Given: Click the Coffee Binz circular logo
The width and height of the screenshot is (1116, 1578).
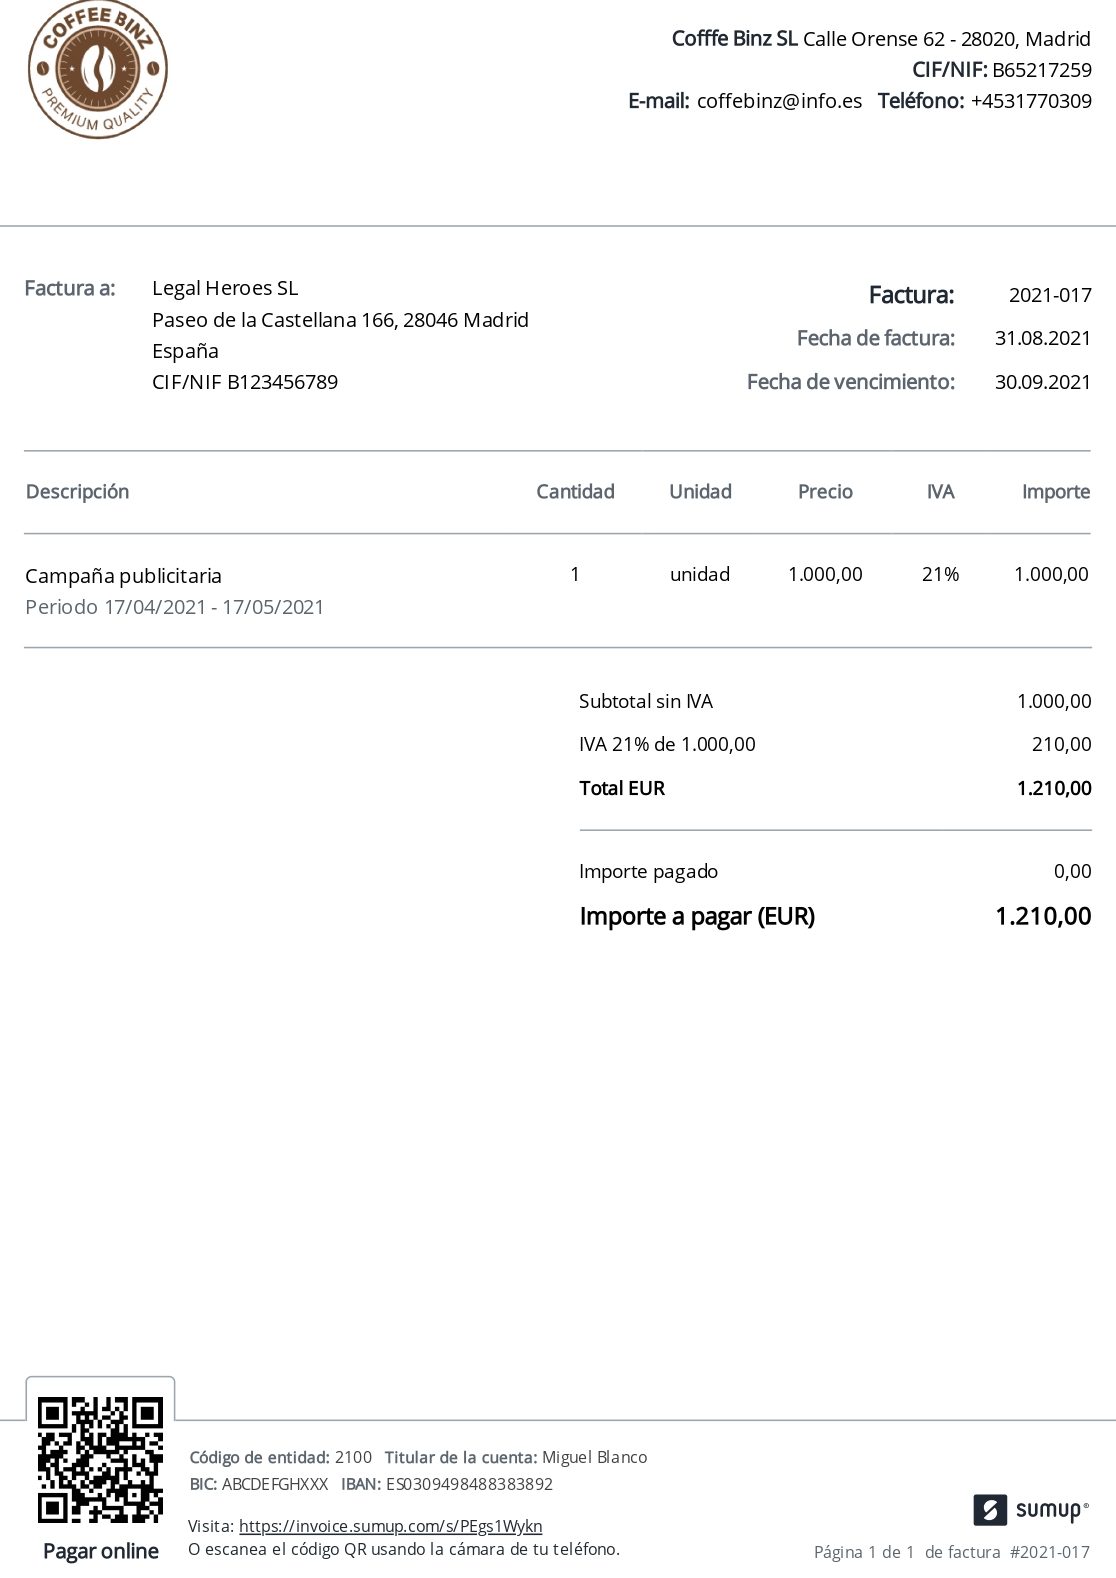Looking at the screenshot, I should [x=98, y=70].
